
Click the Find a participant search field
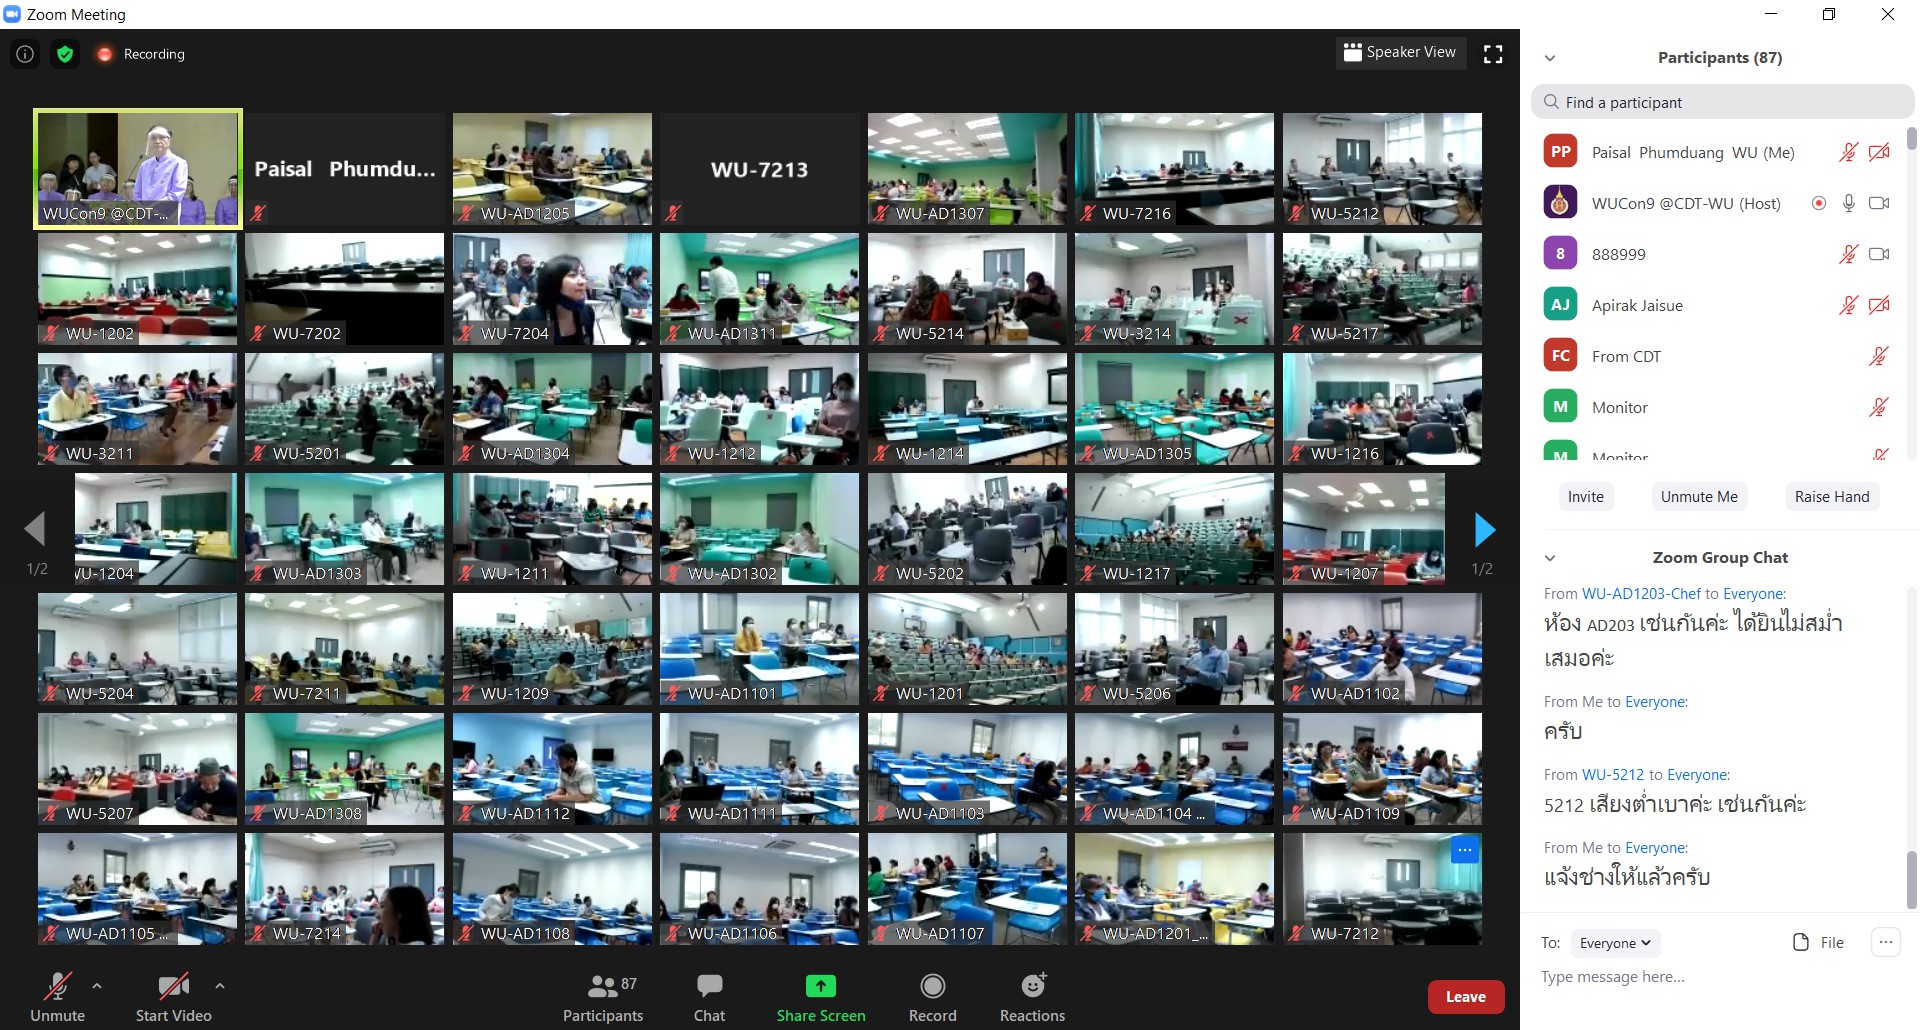click(1722, 102)
